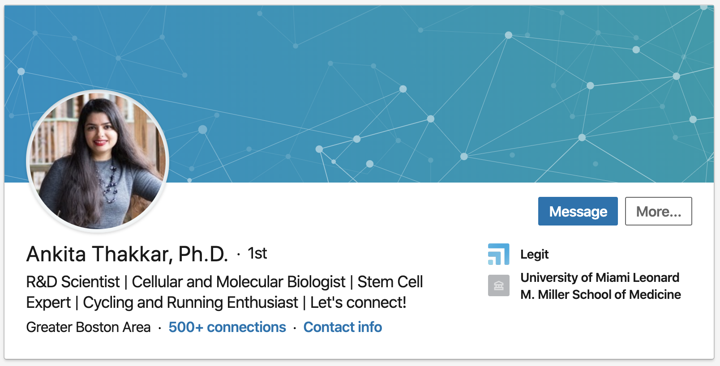Click the 1st degree connection badge
720x366 pixels.
pyautogui.click(x=257, y=253)
